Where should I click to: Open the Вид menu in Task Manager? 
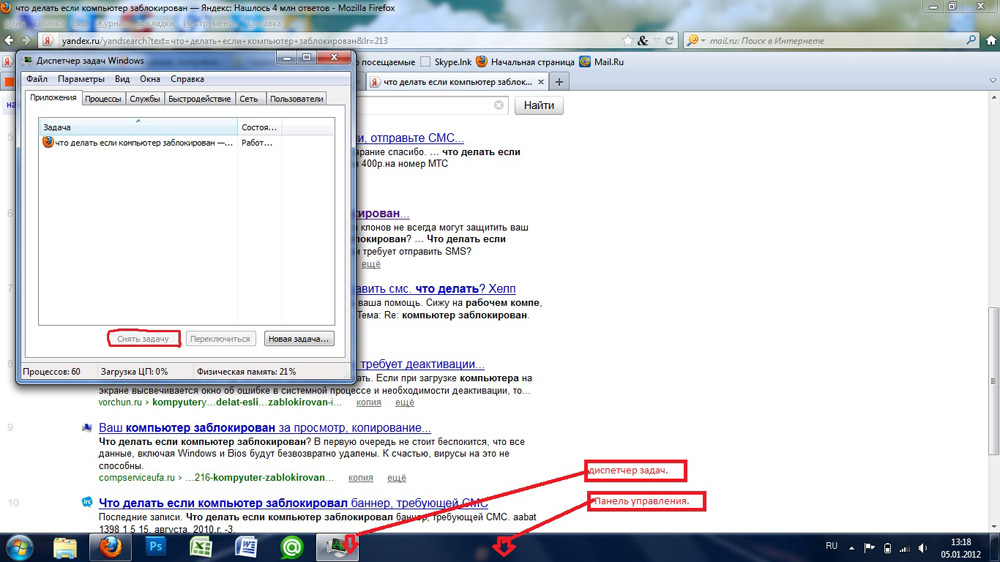[122, 79]
